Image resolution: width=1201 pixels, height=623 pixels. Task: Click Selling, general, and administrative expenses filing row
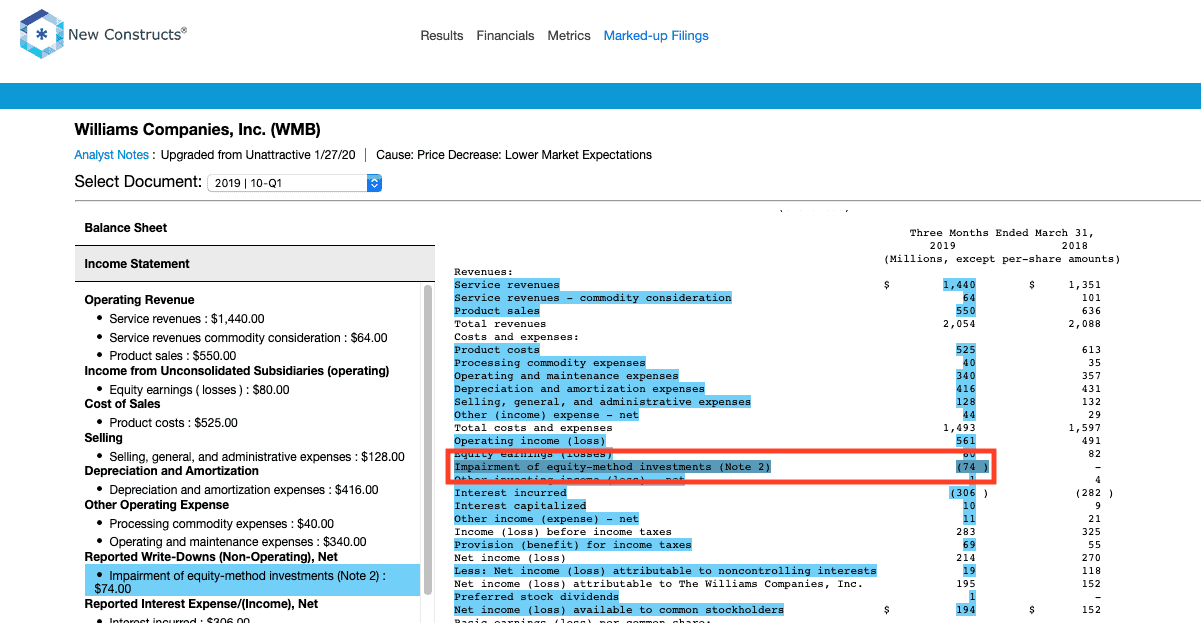602,402
